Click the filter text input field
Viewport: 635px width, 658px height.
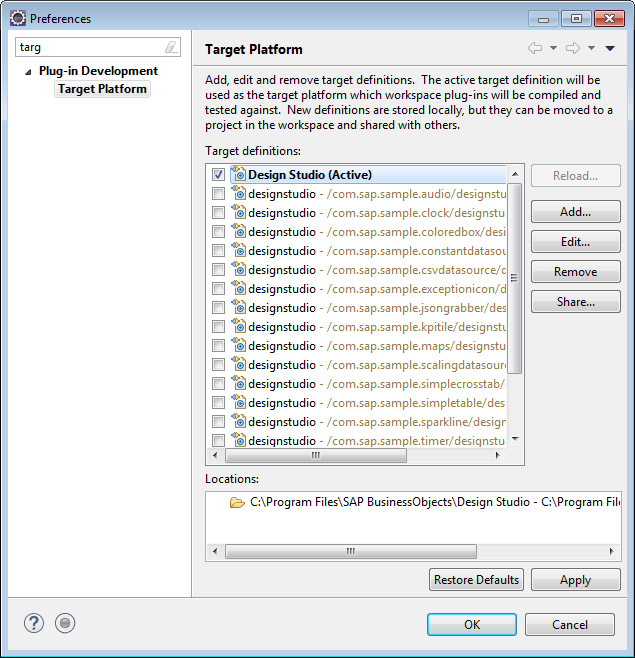click(x=98, y=47)
